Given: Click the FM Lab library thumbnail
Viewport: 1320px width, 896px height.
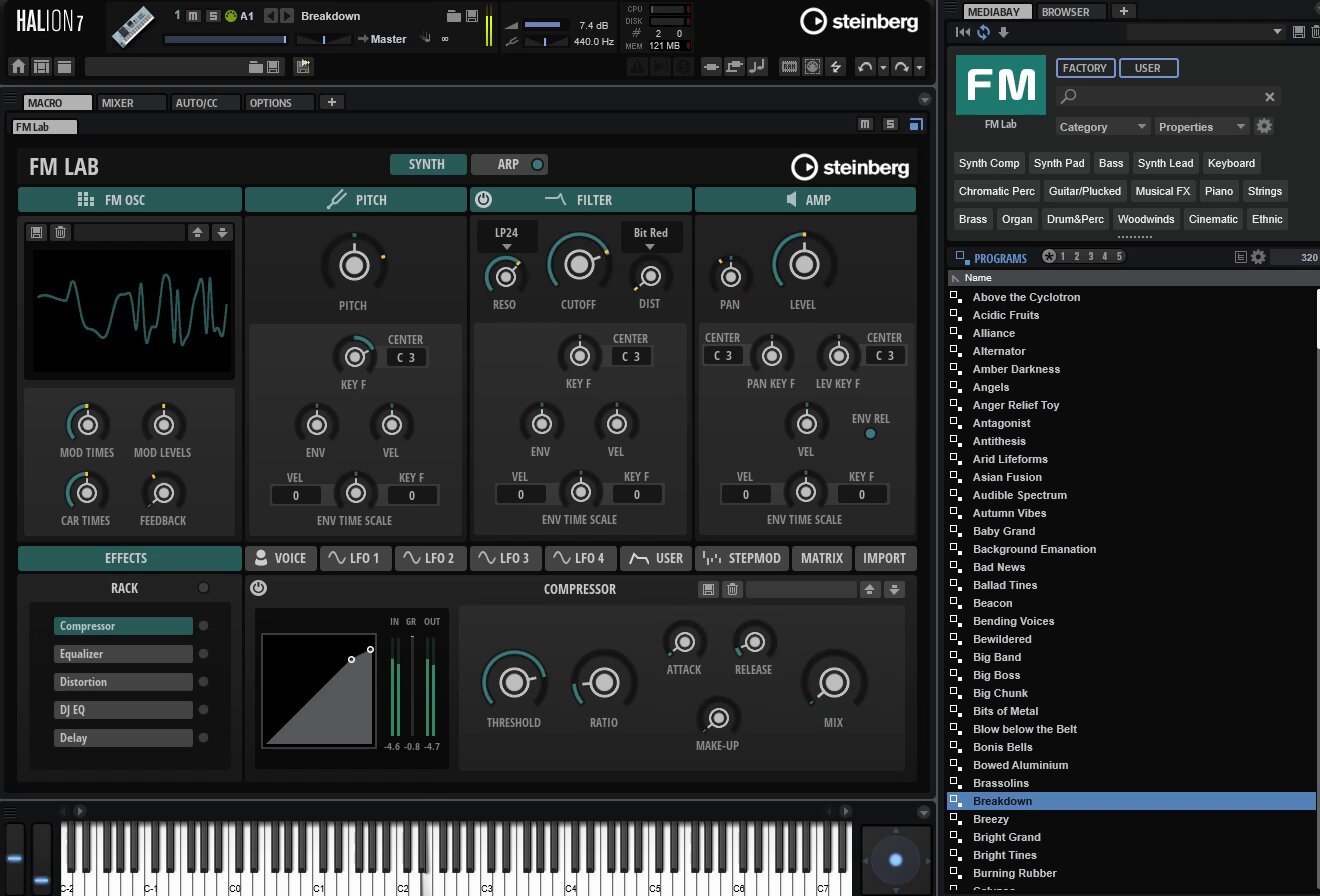Looking at the screenshot, I should click(x=1000, y=85).
